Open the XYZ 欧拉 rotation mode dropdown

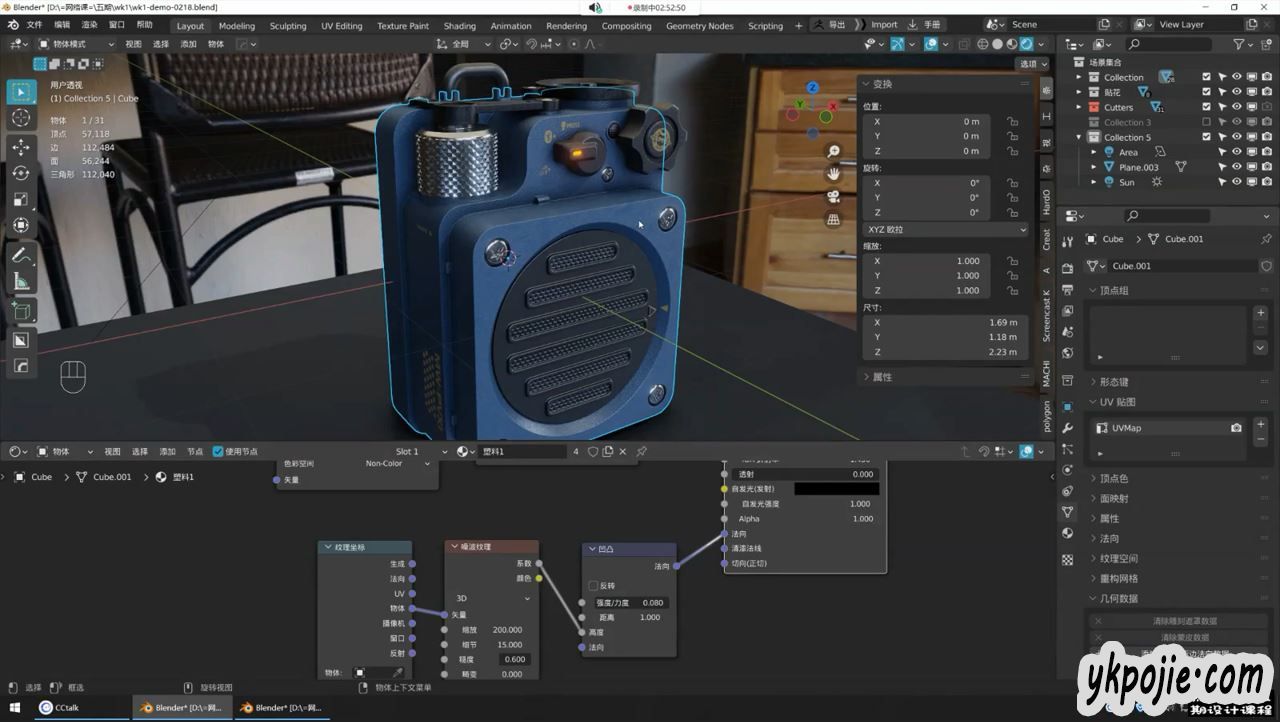tap(946, 229)
